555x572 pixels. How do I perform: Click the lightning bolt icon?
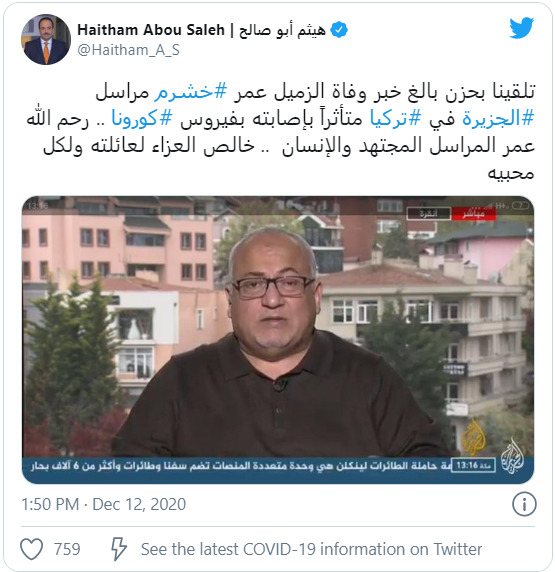pyautogui.click(x=118, y=549)
